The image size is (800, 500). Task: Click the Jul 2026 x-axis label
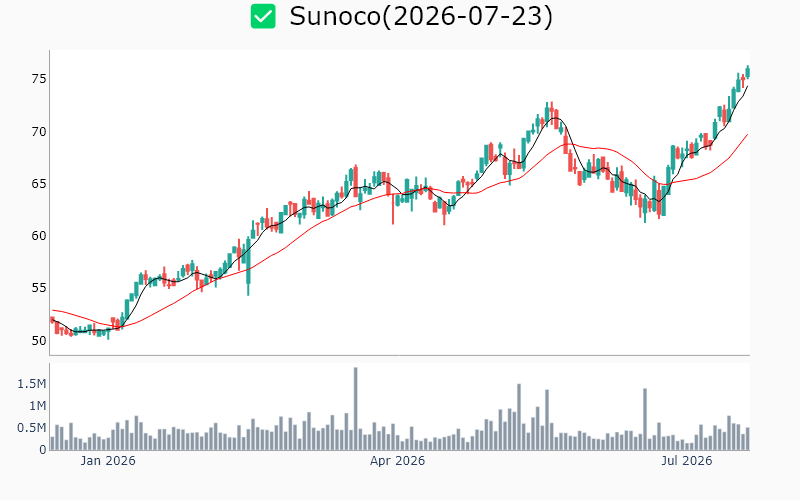(687, 461)
